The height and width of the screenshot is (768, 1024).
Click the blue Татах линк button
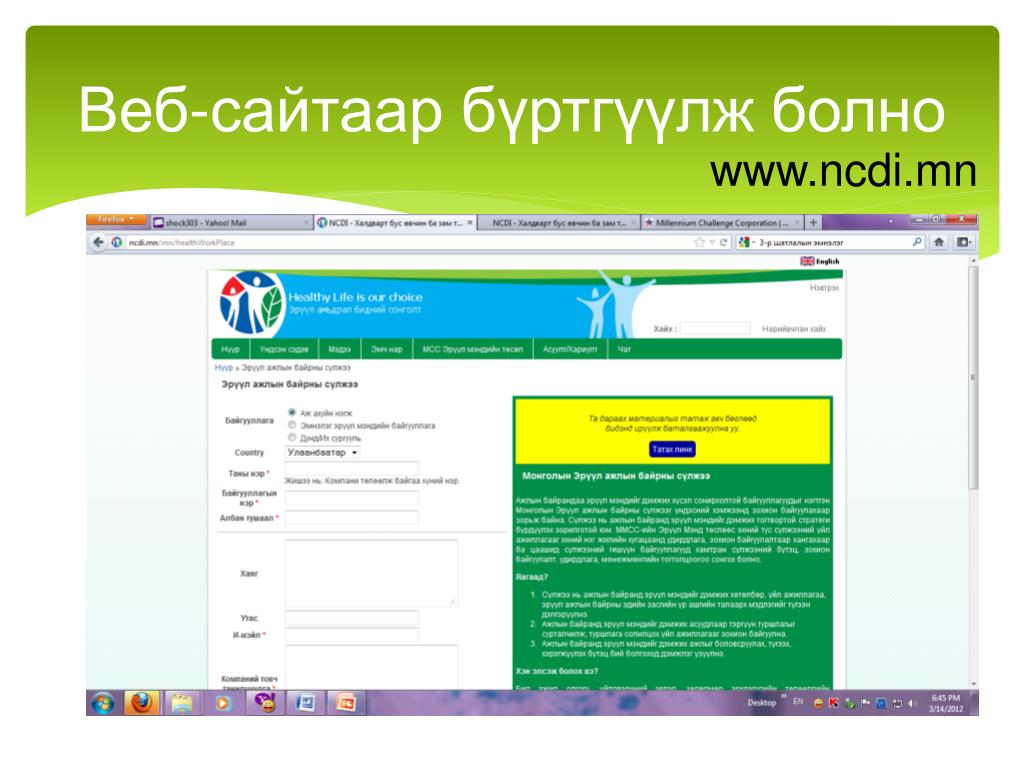point(672,449)
